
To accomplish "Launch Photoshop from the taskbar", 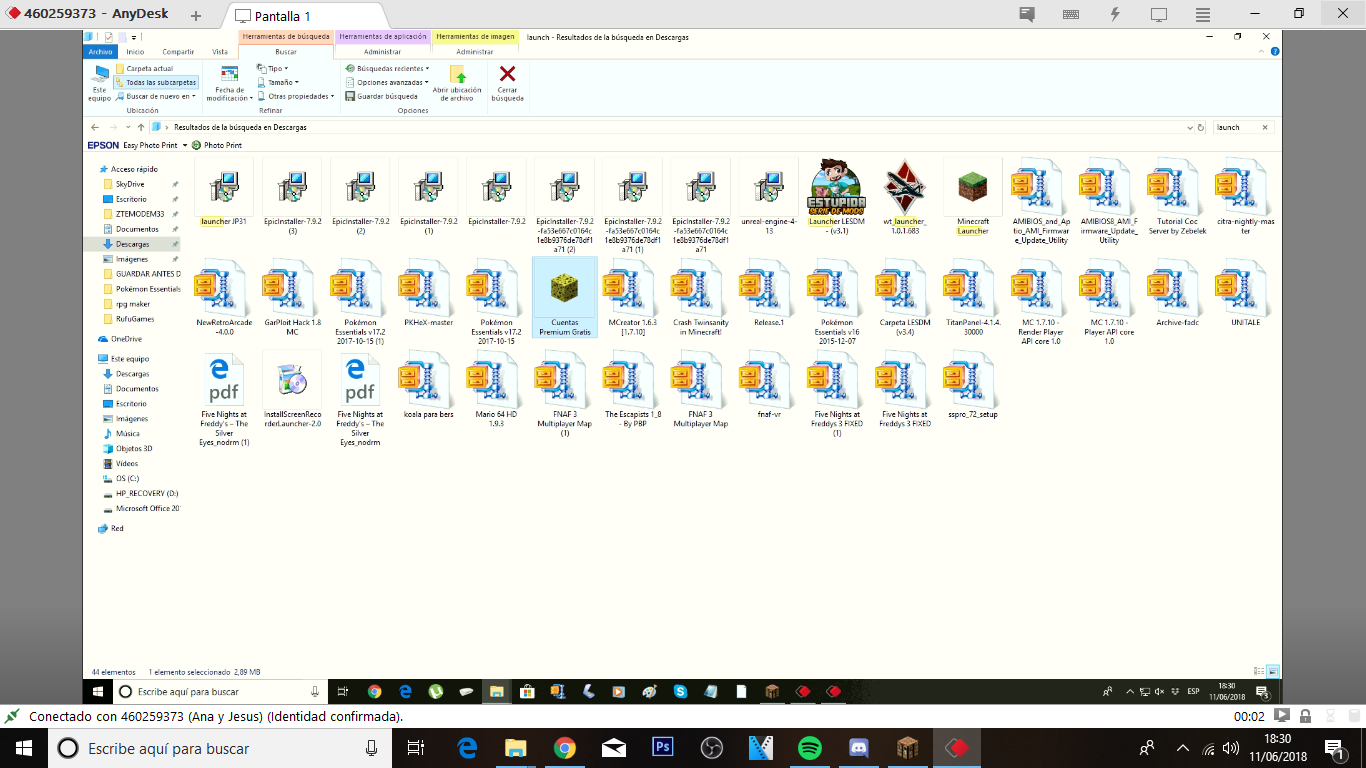I will pyautogui.click(x=662, y=748).
